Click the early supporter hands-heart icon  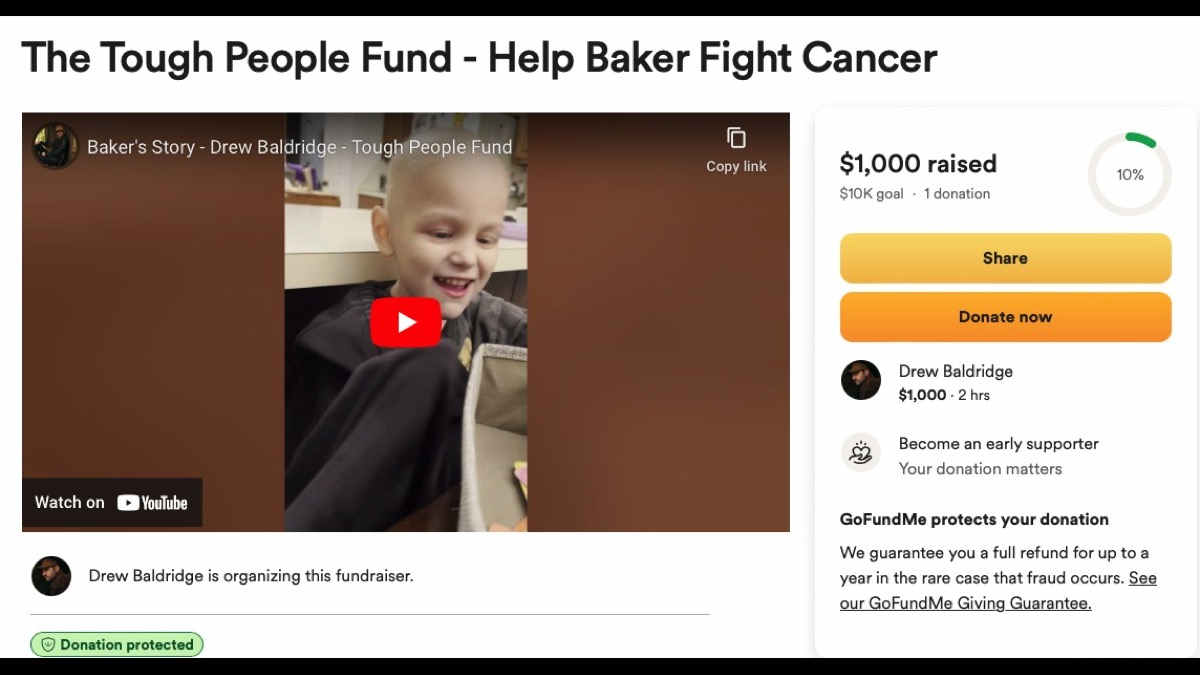pyautogui.click(x=861, y=454)
